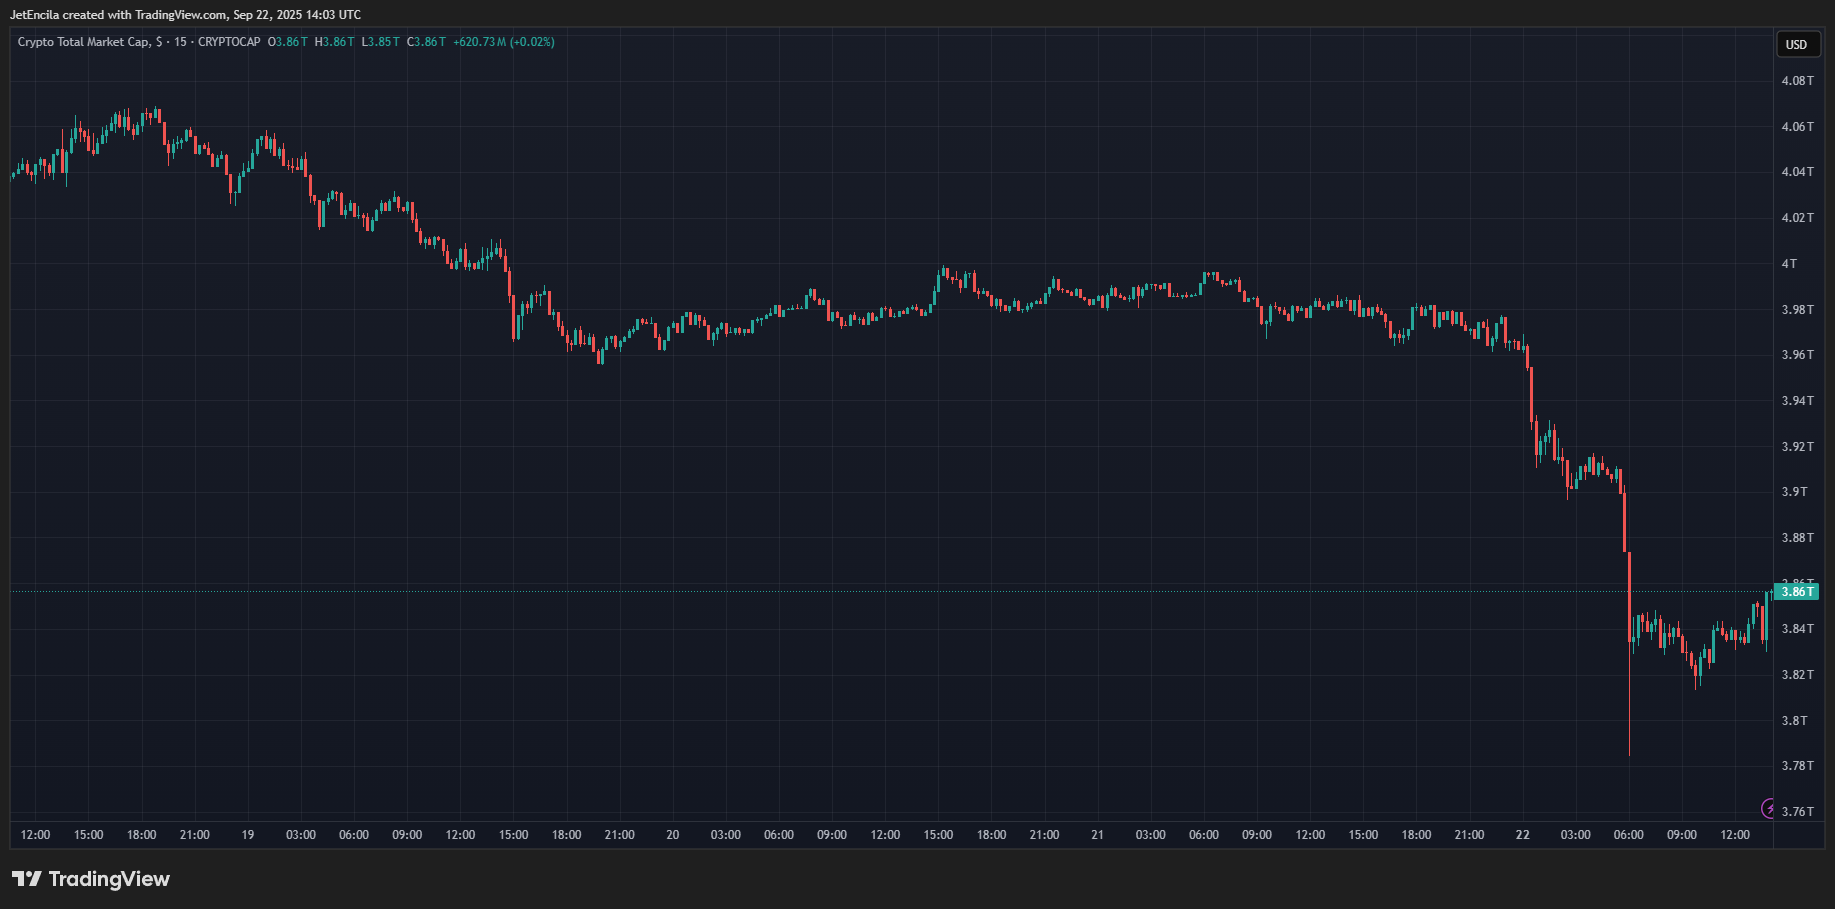
Task: Open the USD currency selector
Action: (1796, 44)
